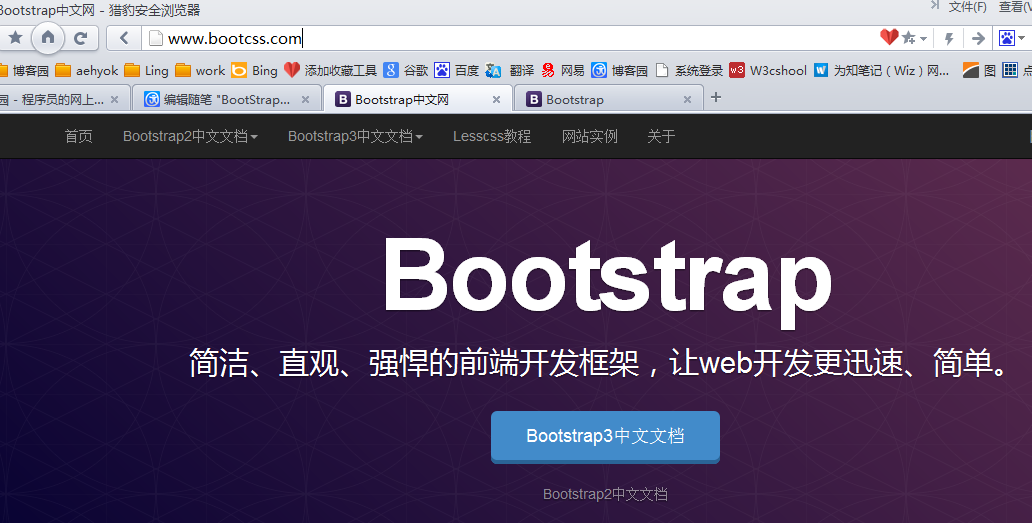Open the Bing bookmark

255,70
